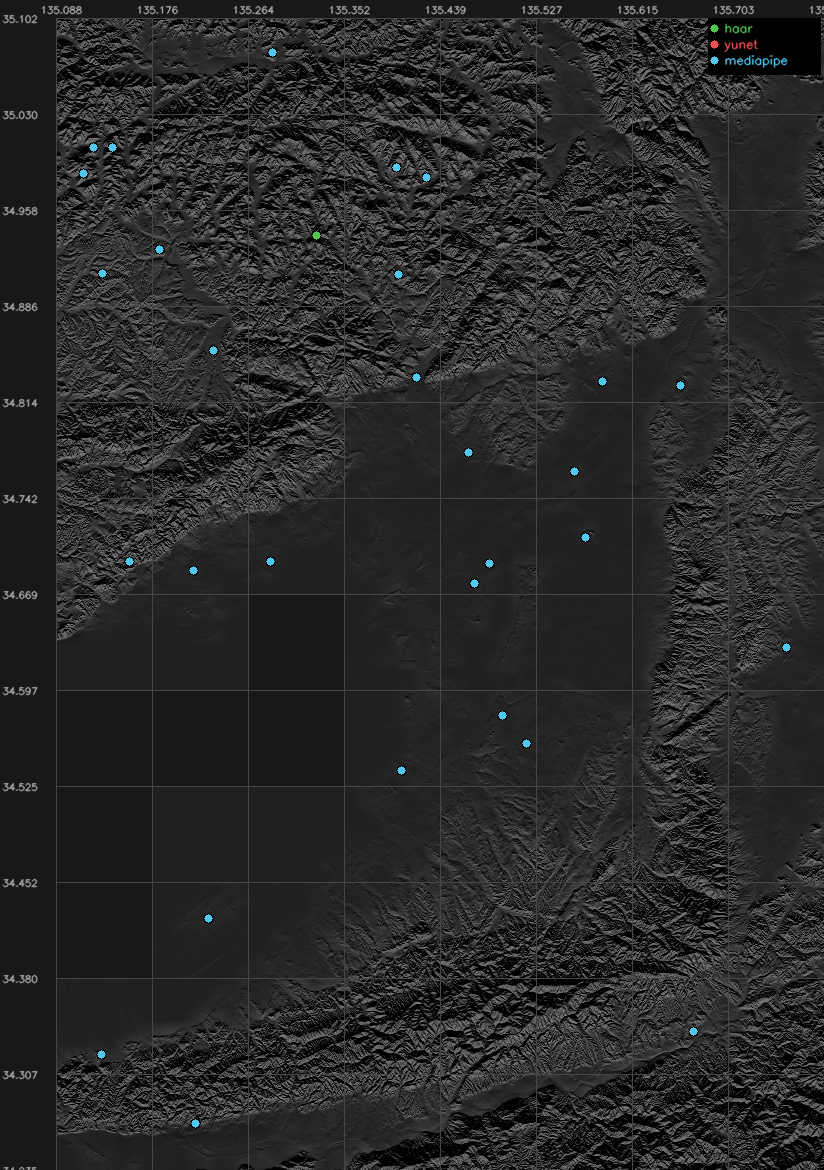Click the longitude label 135.264
The height and width of the screenshot is (1170, 824).
[253, 10]
